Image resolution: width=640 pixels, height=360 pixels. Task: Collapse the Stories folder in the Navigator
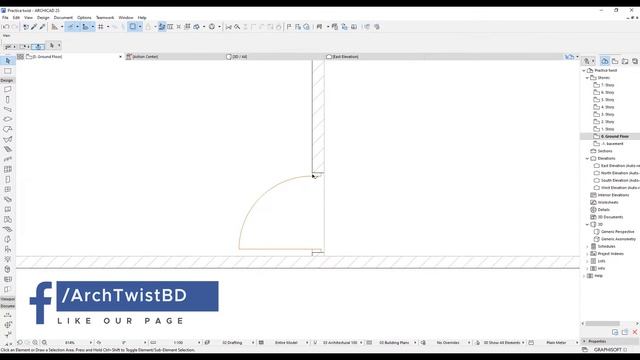click(x=587, y=78)
